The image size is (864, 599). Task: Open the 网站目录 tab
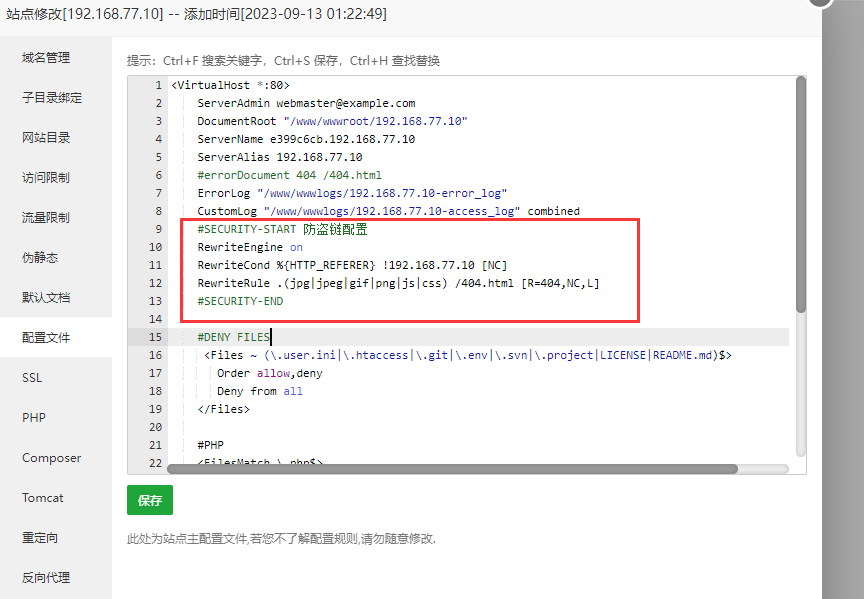click(45, 137)
